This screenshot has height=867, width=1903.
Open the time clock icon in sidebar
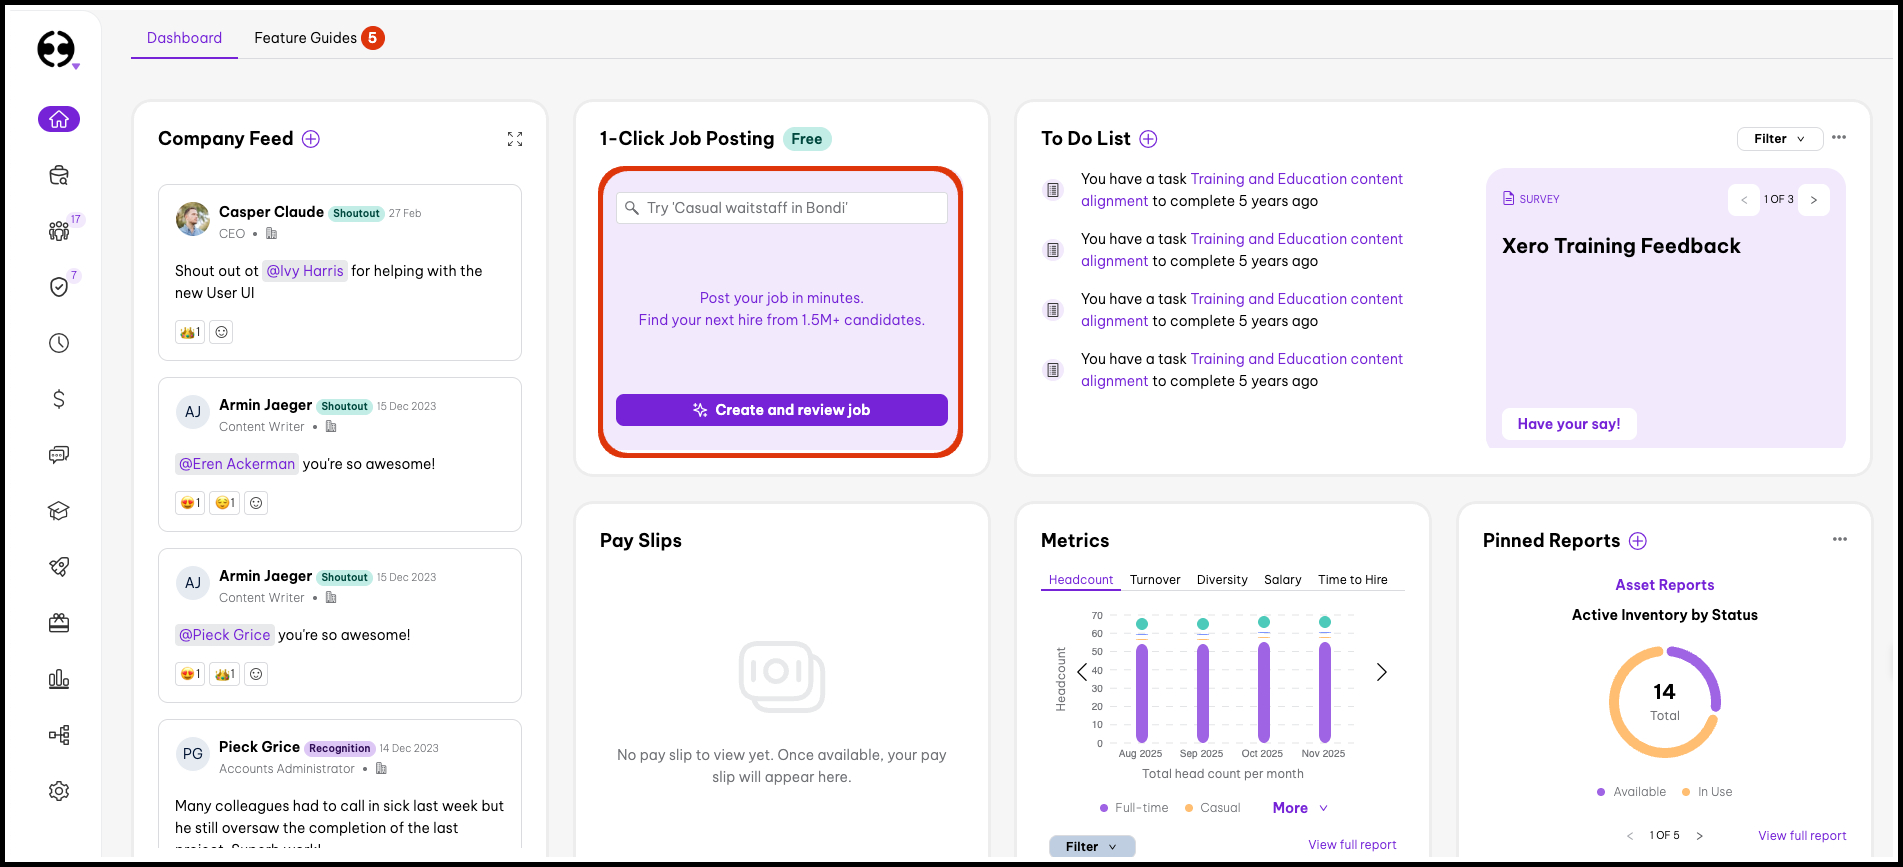pyautogui.click(x=59, y=343)
